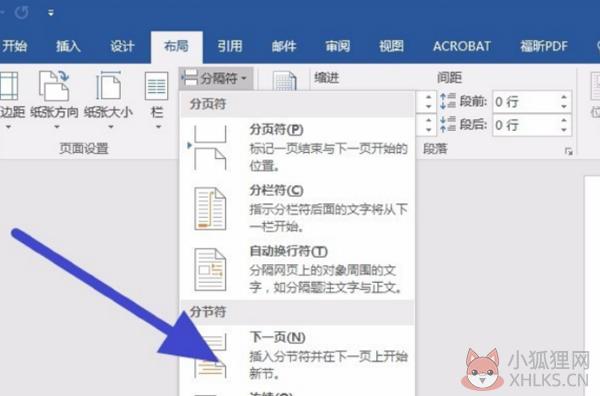Choose 自动换行符(T) text wrapping break

click(298, 269)
